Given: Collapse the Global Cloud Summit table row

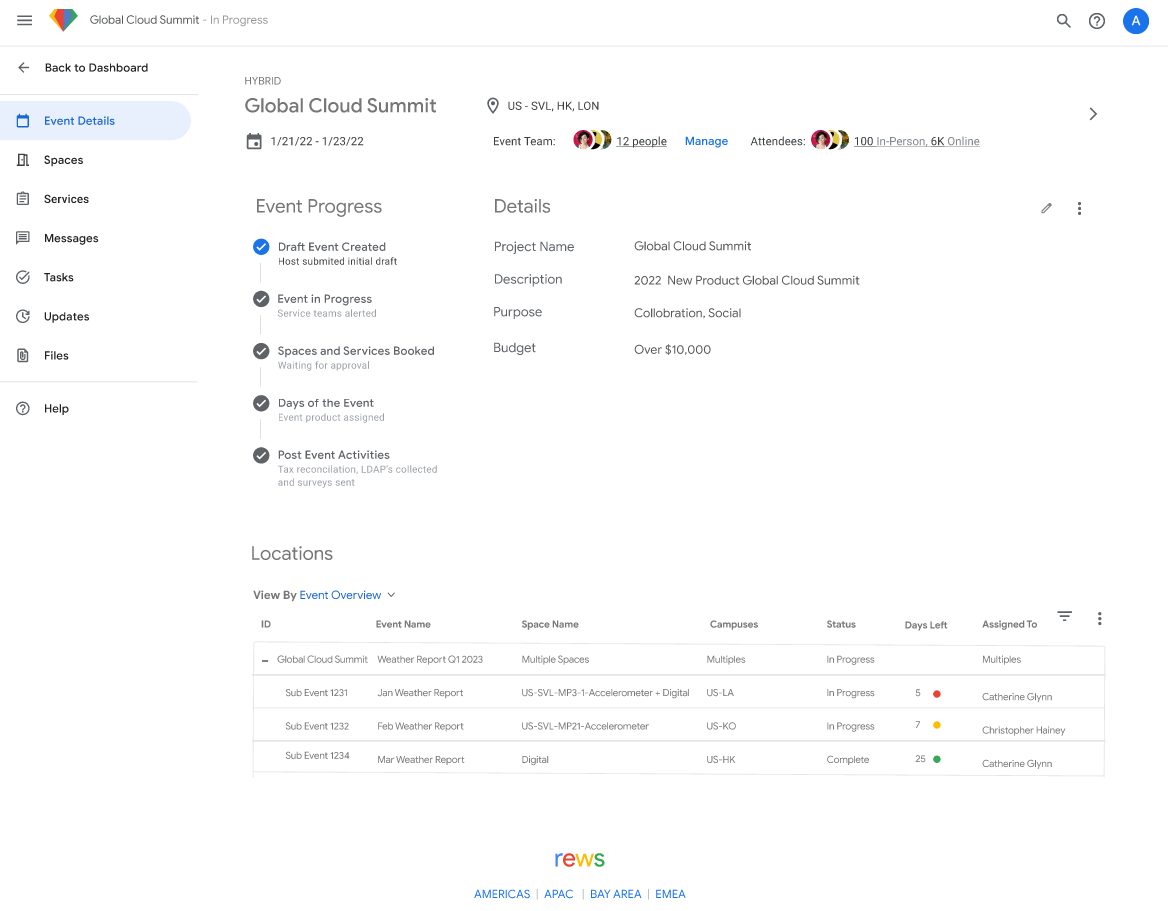Looking at the screenshot, I should coord(265,660).
